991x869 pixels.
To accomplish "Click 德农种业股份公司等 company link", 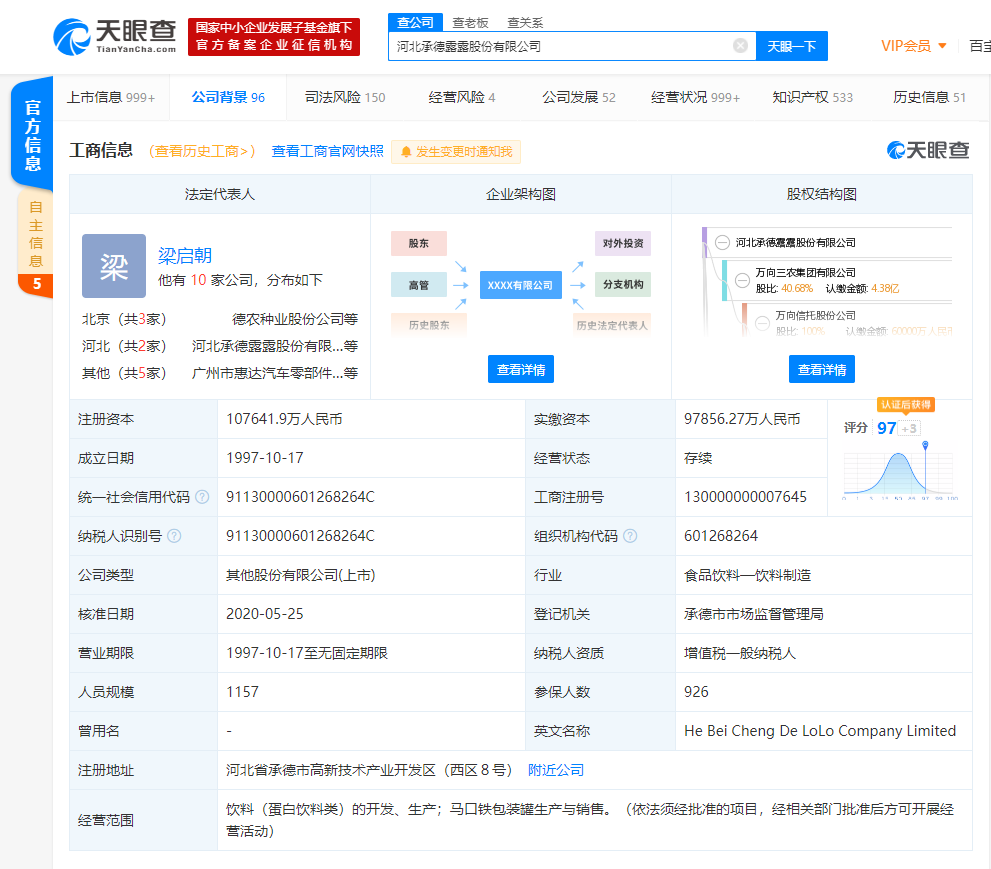I will point(295,319).
